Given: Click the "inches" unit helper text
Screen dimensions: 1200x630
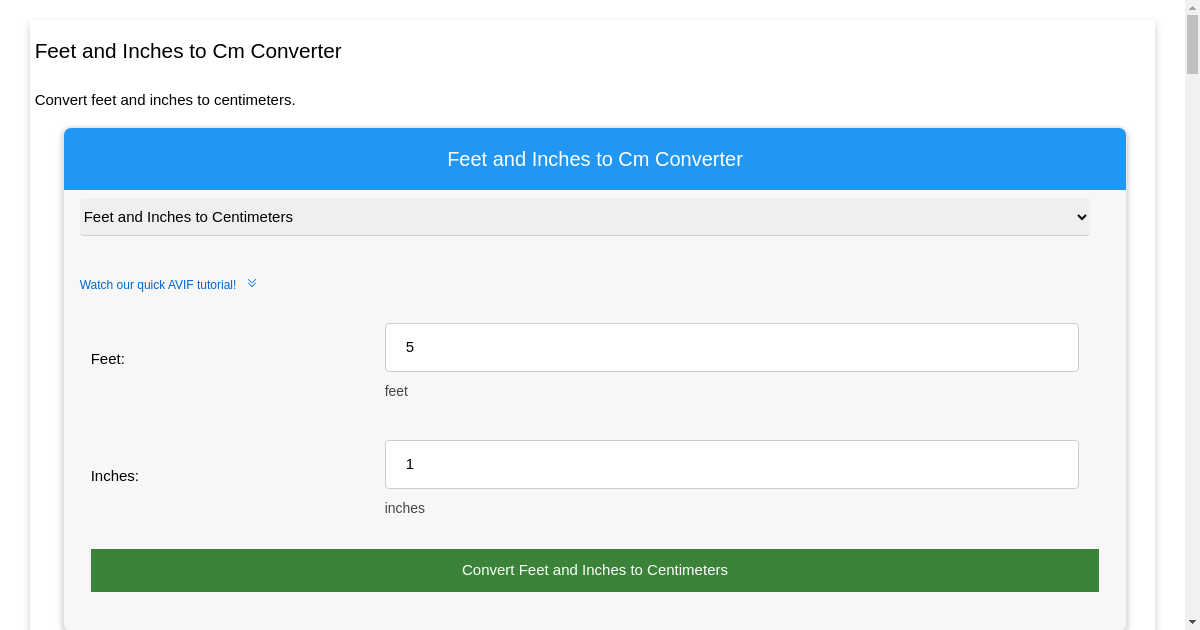Looking at the screenshot, I should 404,508.
